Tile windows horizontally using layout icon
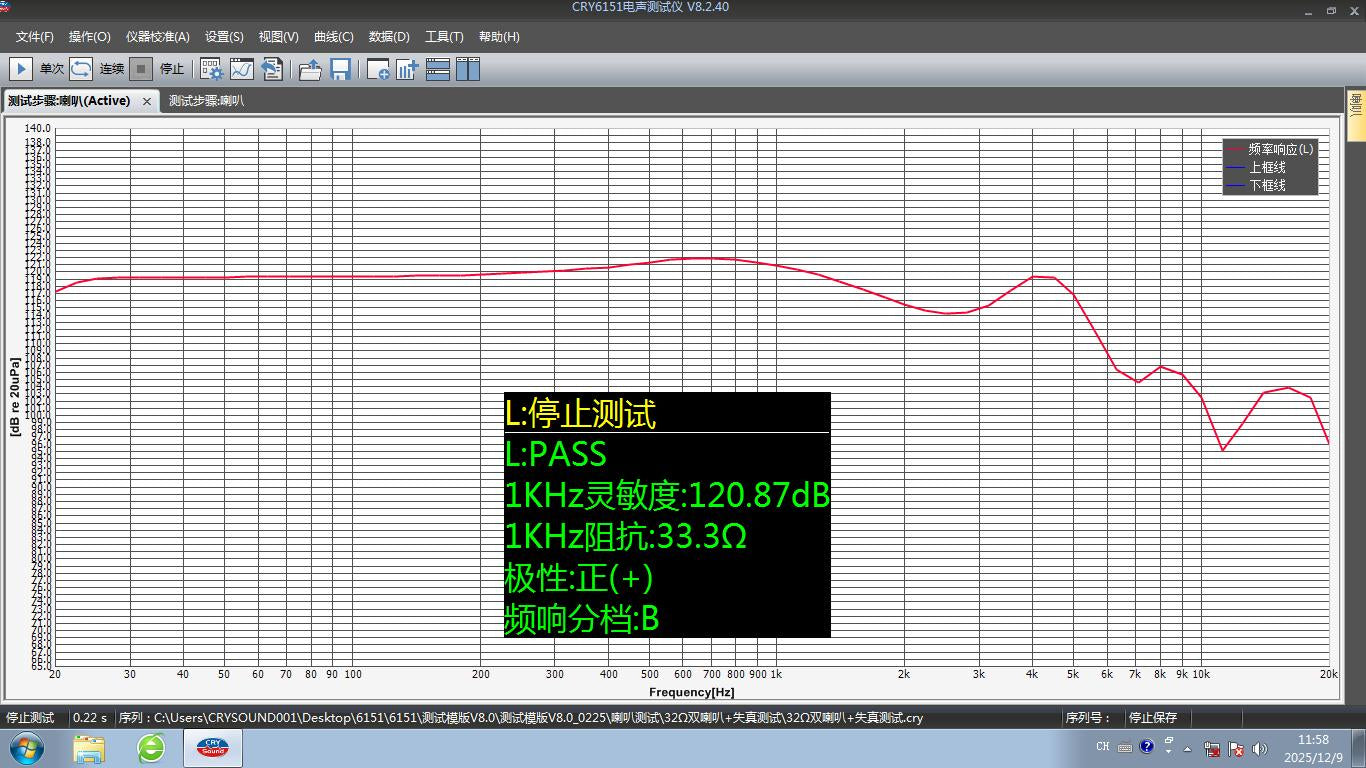The image size is (1366, 768). click(x=438, y=69)
